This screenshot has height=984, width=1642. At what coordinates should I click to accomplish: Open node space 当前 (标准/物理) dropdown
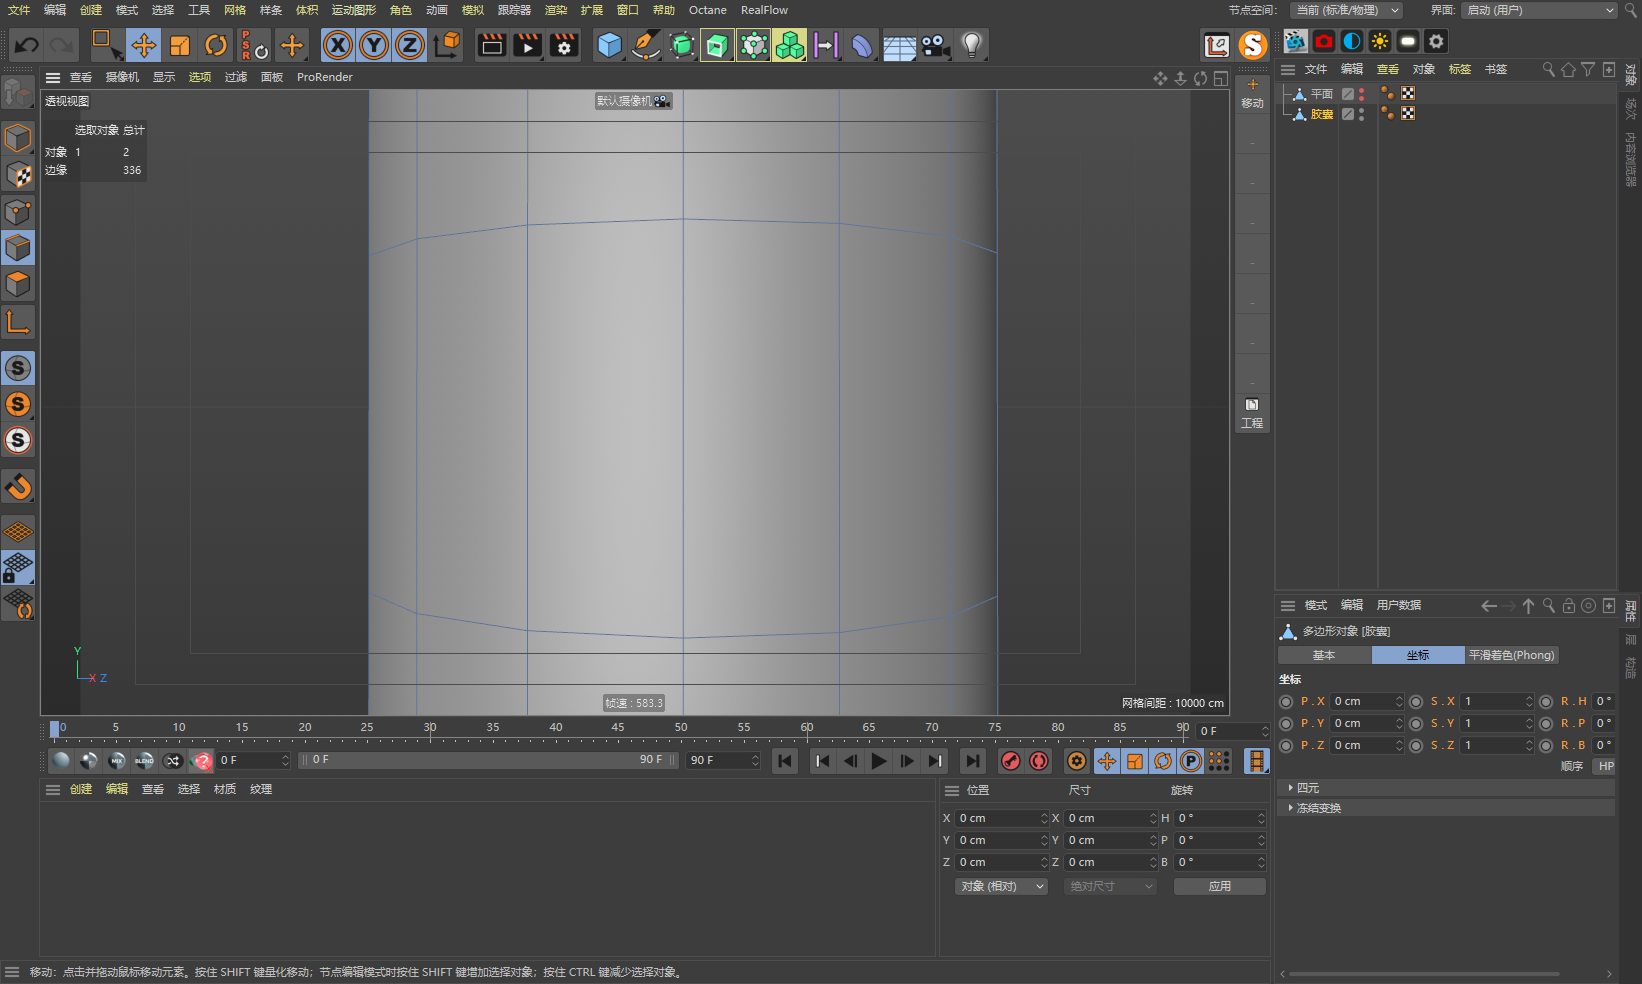click(x=1346, y=10)
